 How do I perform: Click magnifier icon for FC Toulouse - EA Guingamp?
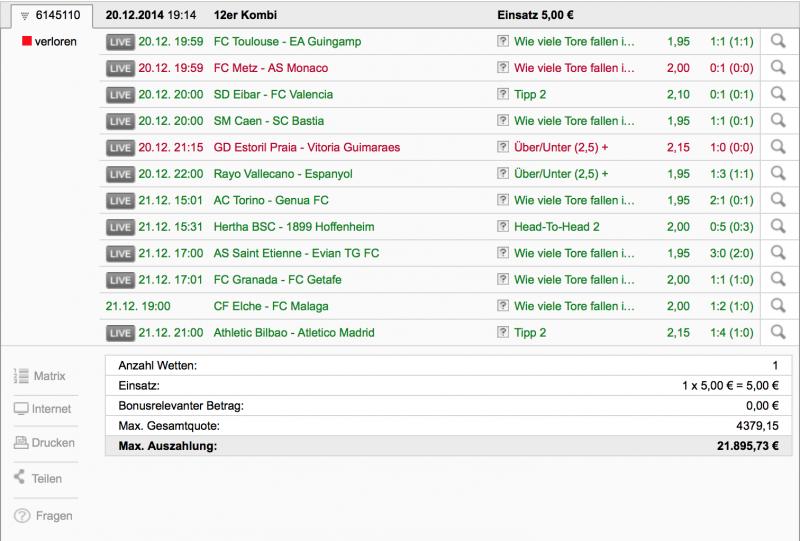[x=778, y=41]
